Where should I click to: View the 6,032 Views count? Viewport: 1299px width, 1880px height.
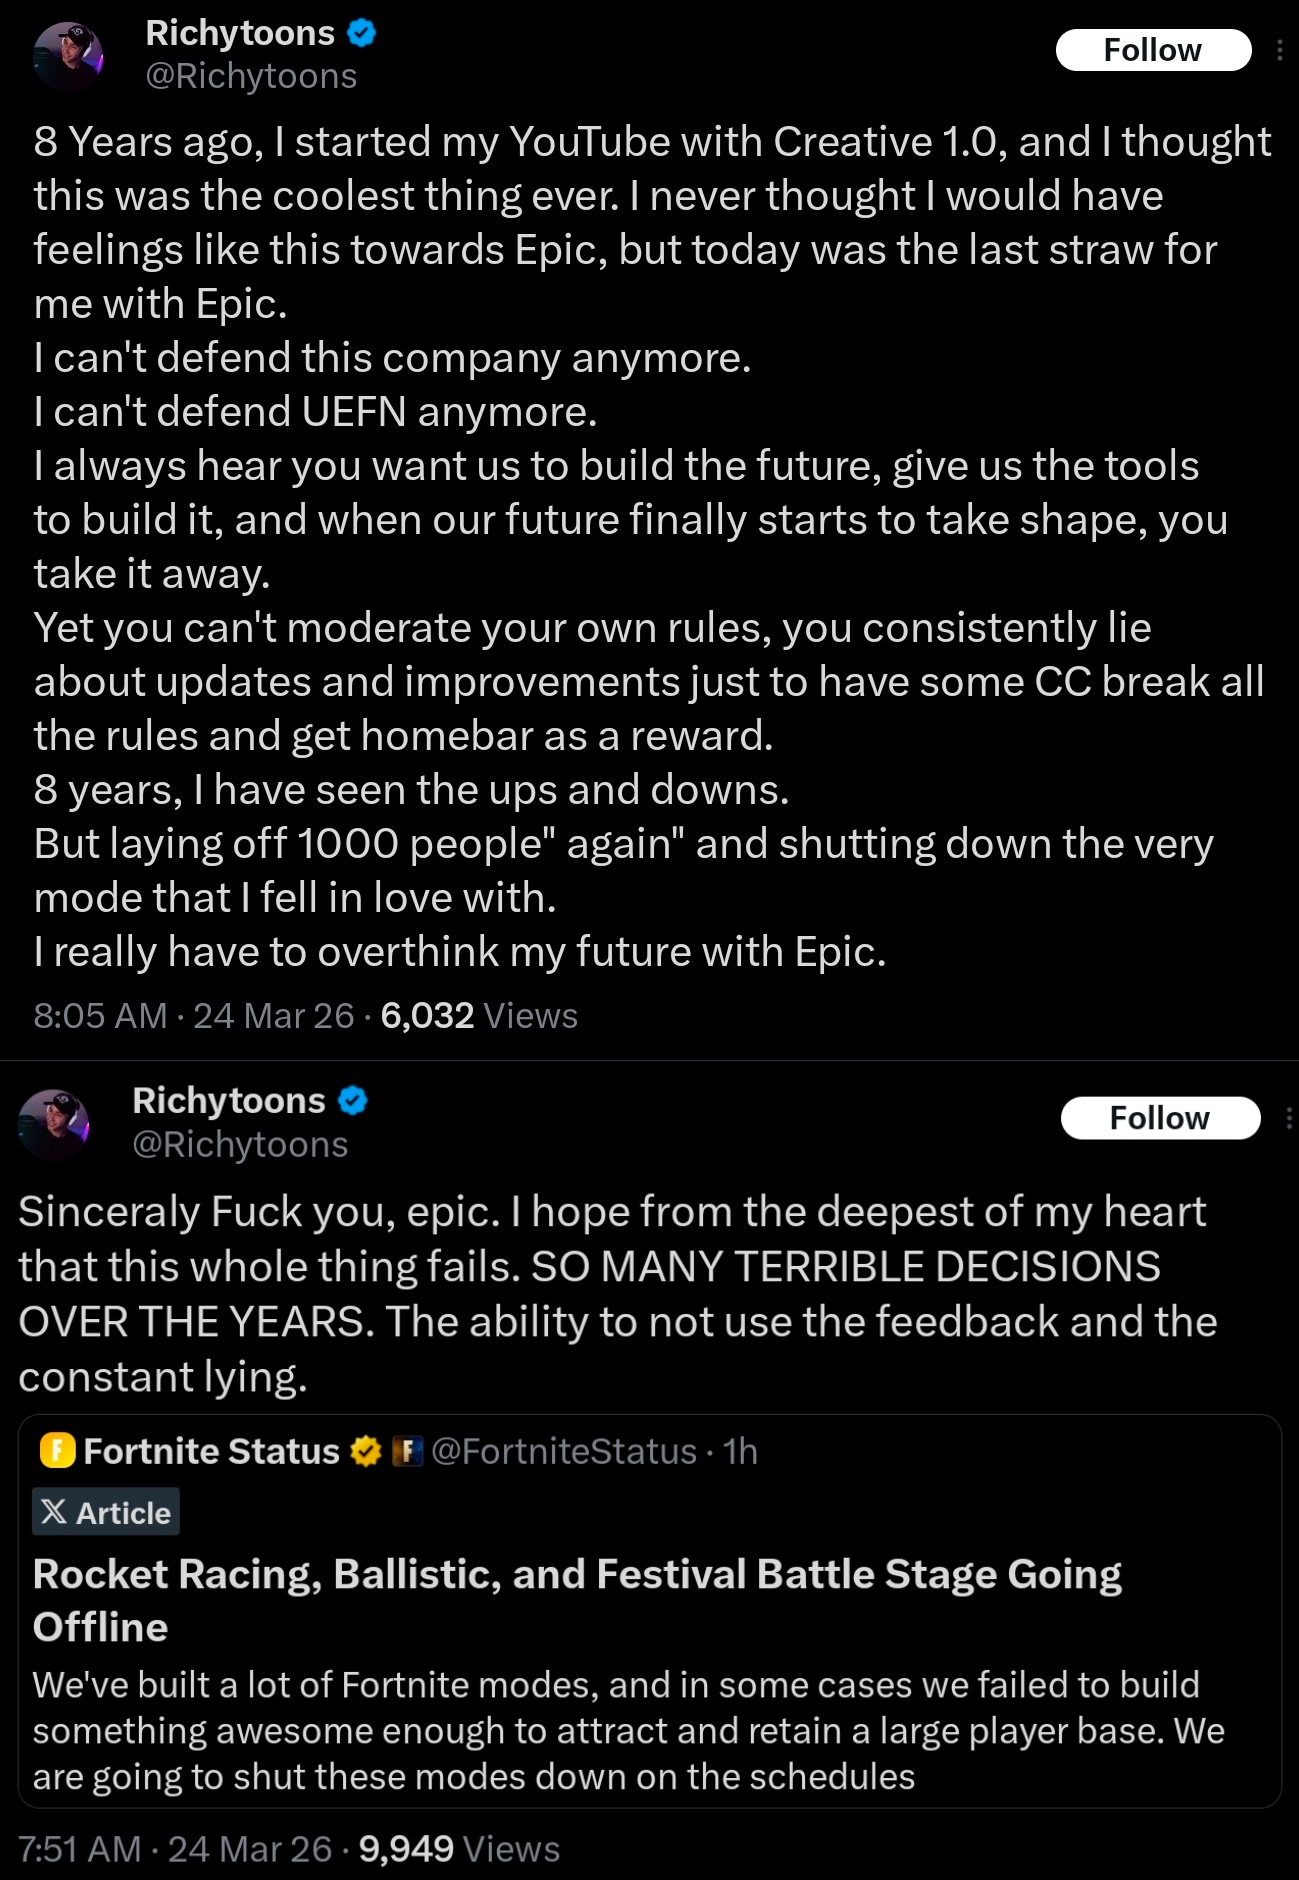coord(478,1016)
